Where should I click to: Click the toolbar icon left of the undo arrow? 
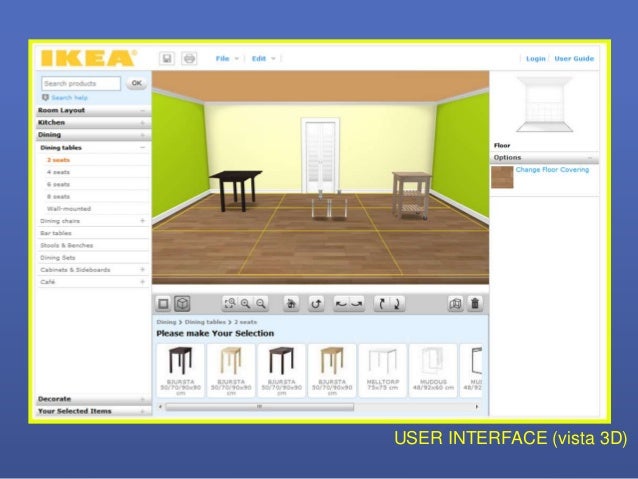pos(291,304)
